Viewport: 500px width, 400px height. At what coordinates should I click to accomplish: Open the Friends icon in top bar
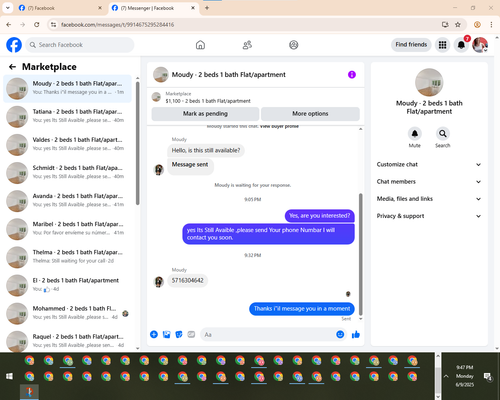point(247,45)
